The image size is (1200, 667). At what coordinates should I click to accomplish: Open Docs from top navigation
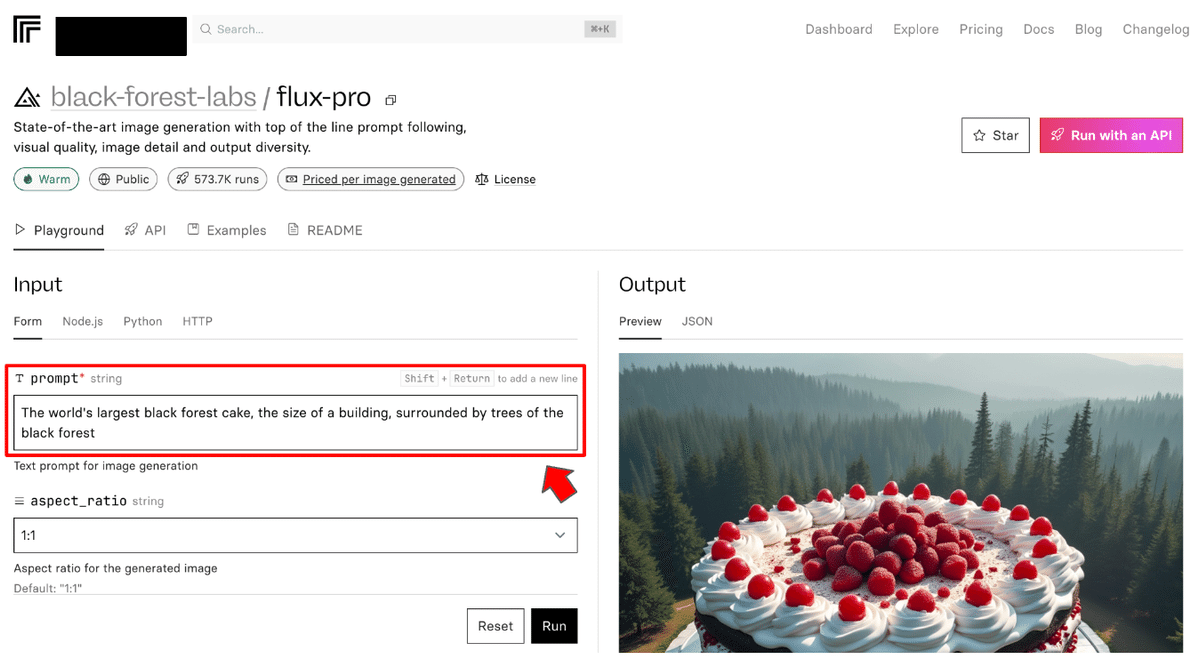[x=1039, y=29]
